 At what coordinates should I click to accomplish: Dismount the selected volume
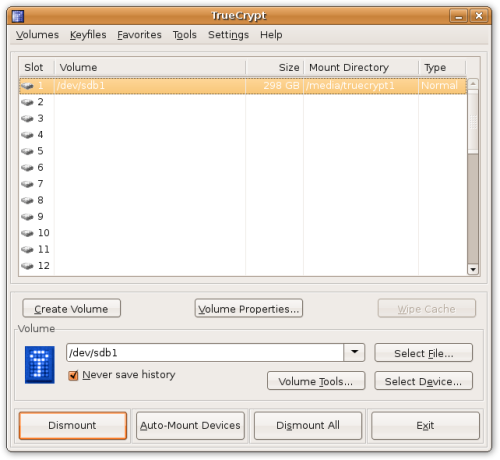(73, 425)
